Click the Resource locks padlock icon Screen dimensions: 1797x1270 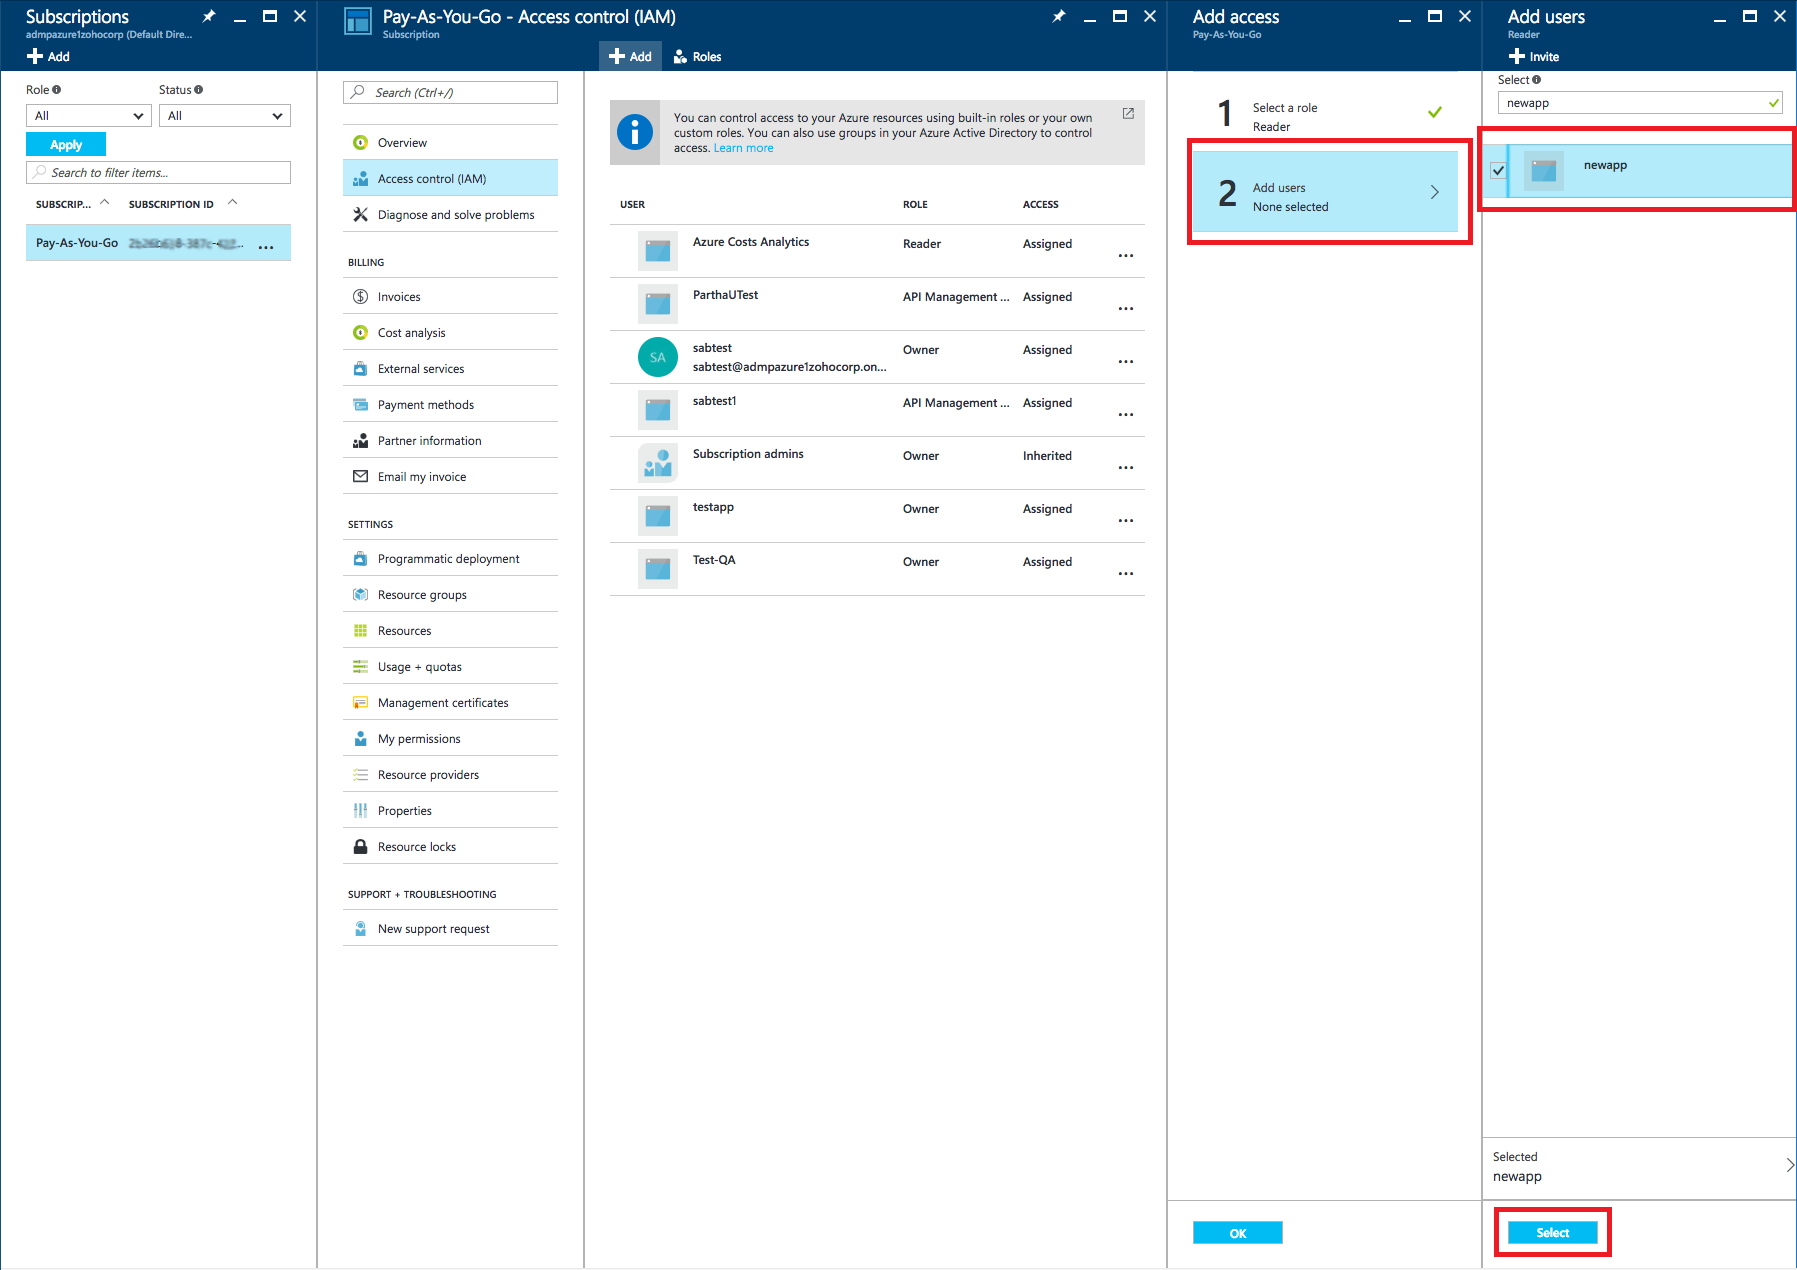click(360, 847)
